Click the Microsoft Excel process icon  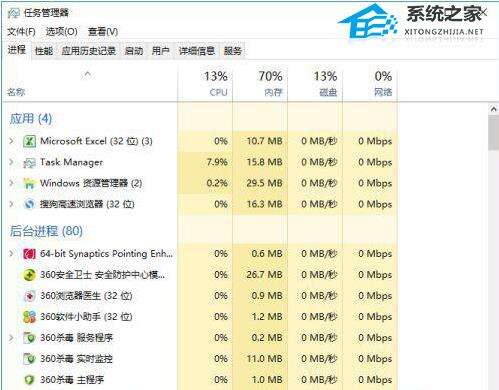coord(29,141)
